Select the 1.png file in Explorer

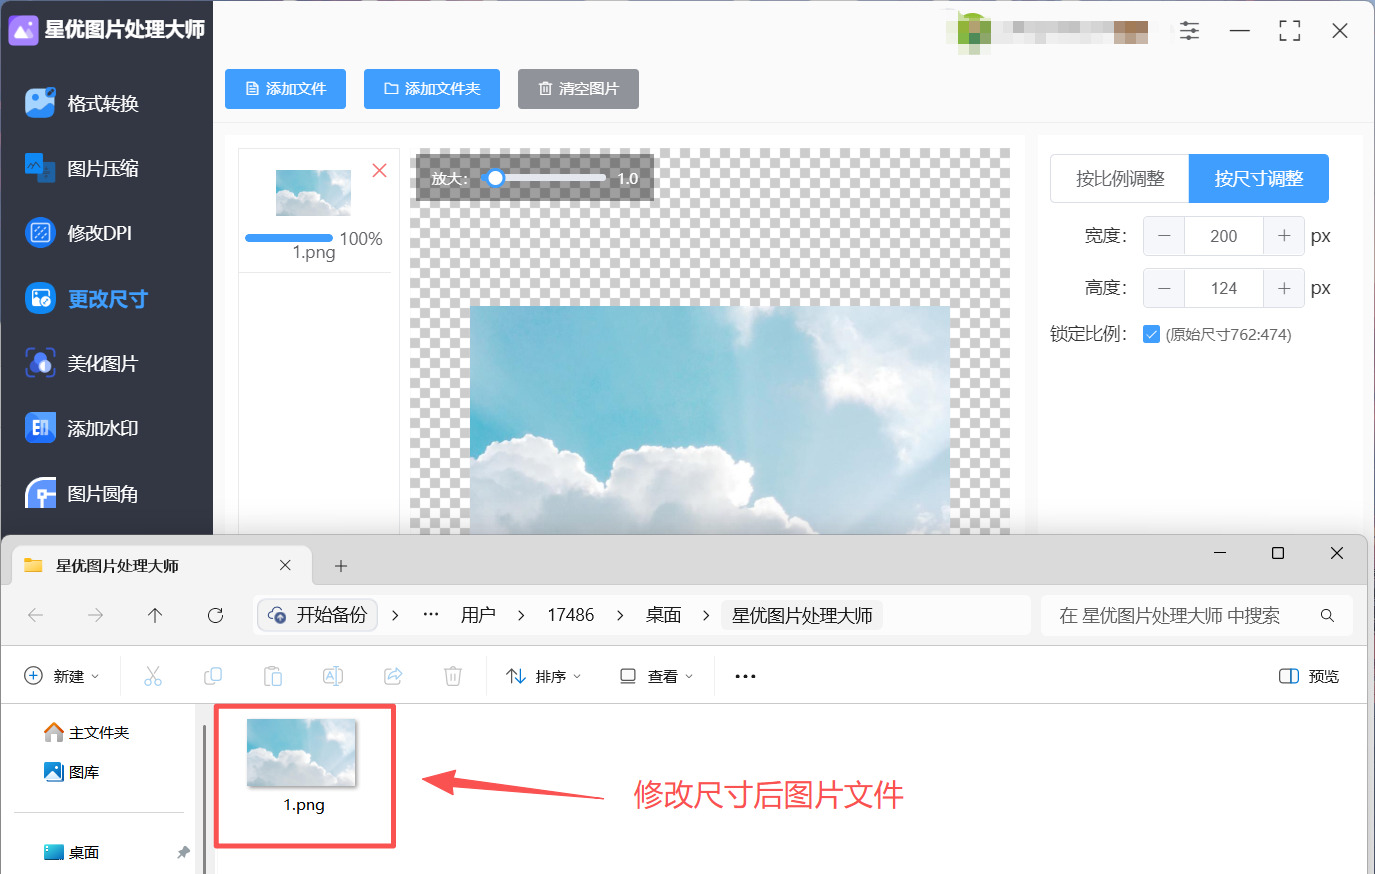(304, 767)
